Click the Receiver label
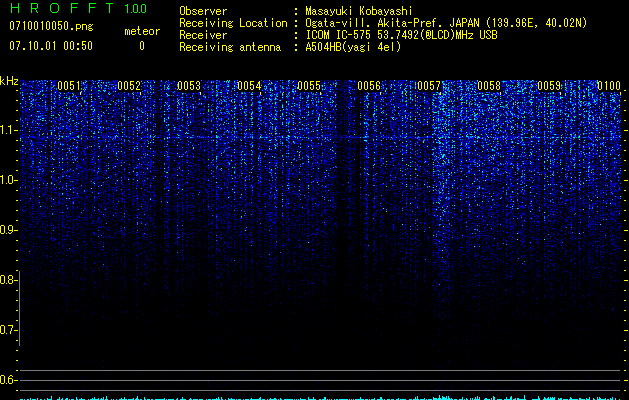 point(203,35)
